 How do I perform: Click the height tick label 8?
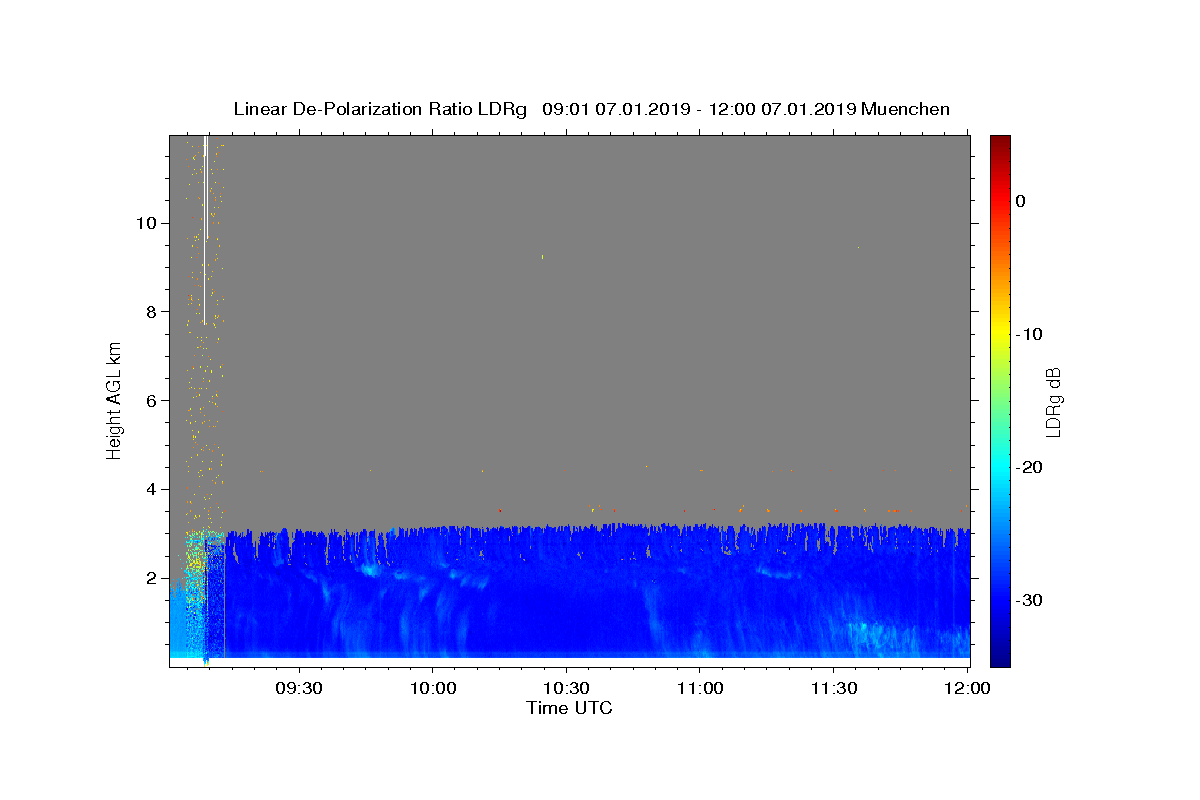[150, 311]
